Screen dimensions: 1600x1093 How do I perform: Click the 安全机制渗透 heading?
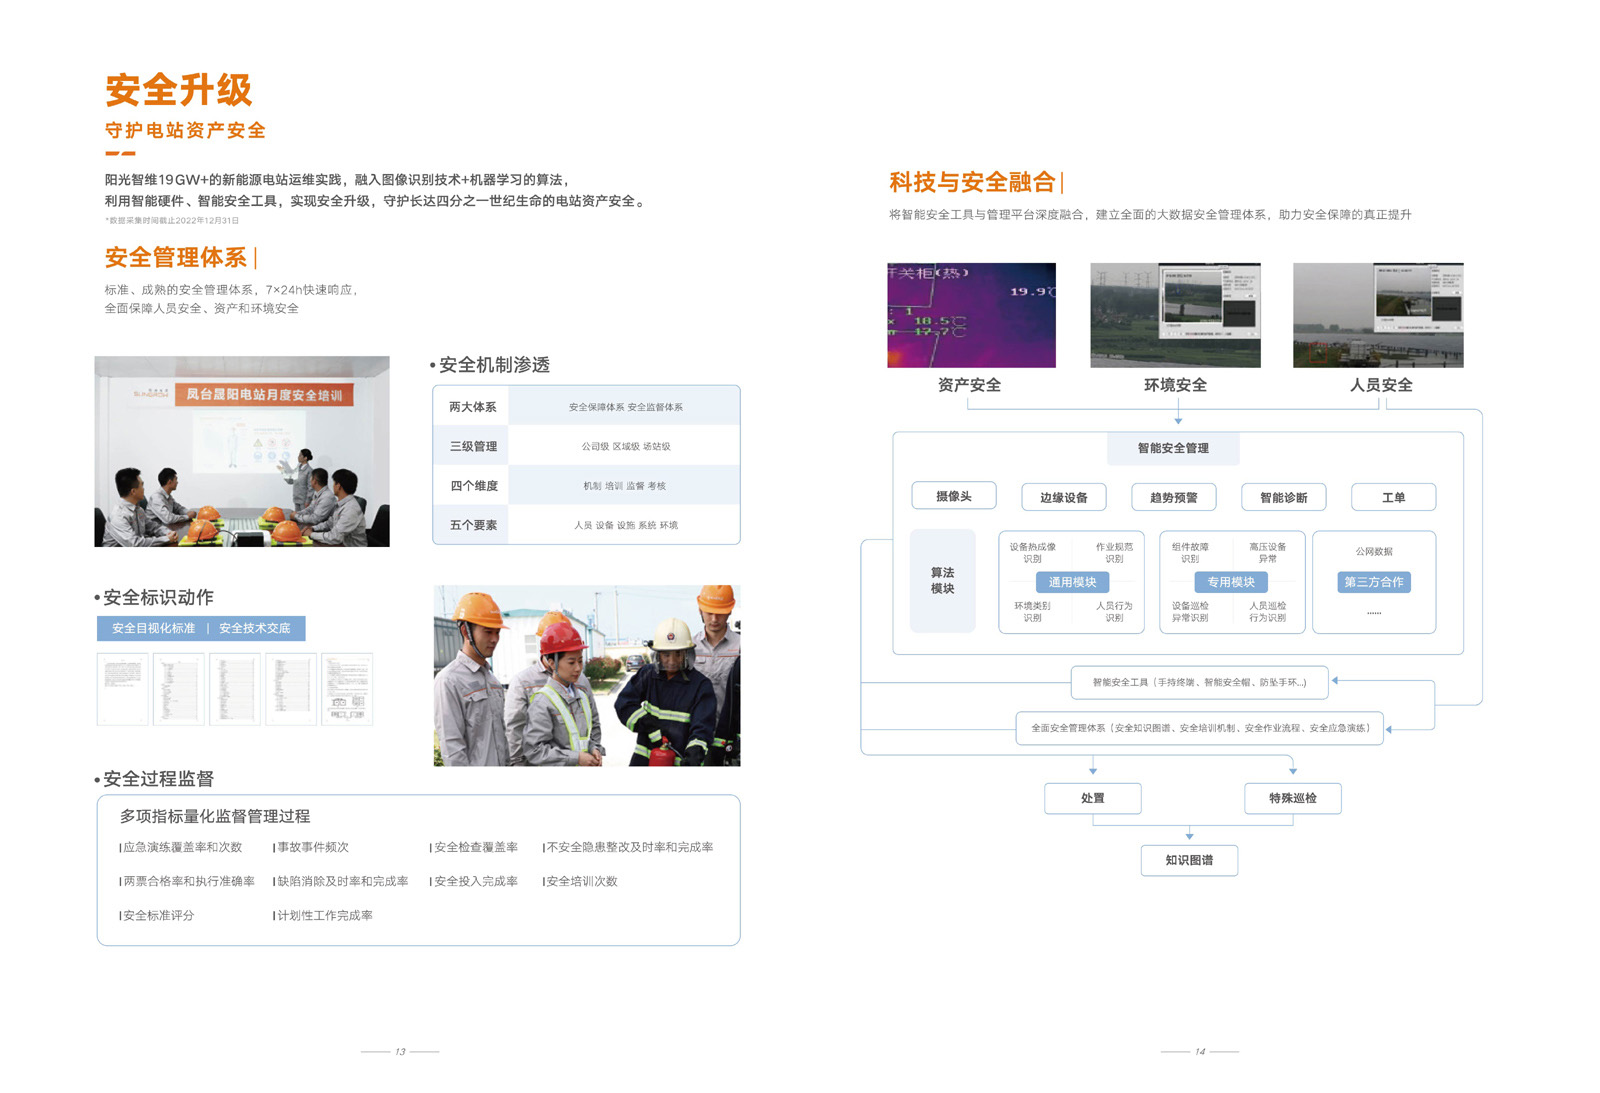(494, 365)
